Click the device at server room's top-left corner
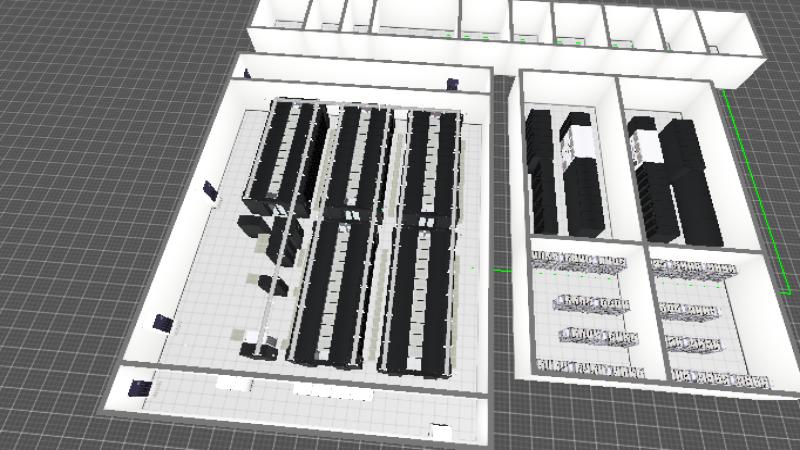Screen dimensions: 800x450 [x=246, y=72]
